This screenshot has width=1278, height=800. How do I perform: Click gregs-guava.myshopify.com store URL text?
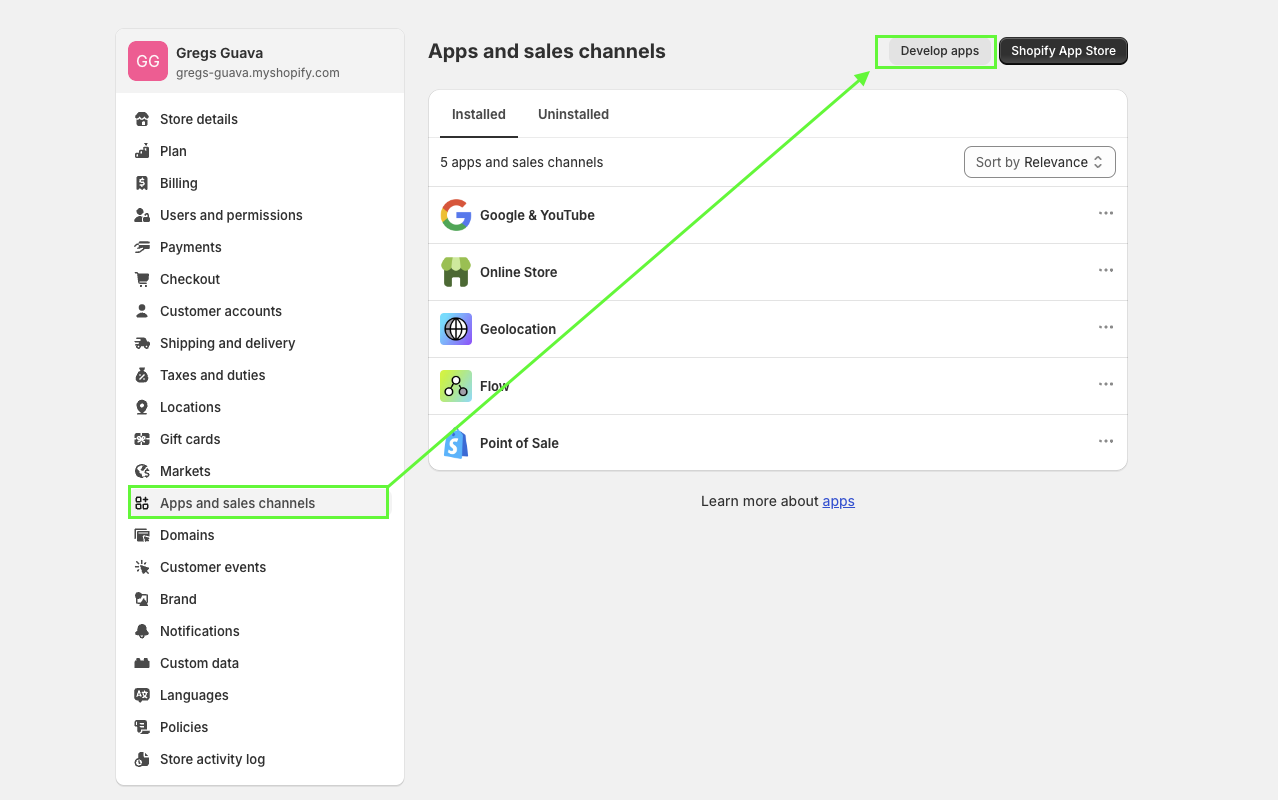[x=258, y=73]
